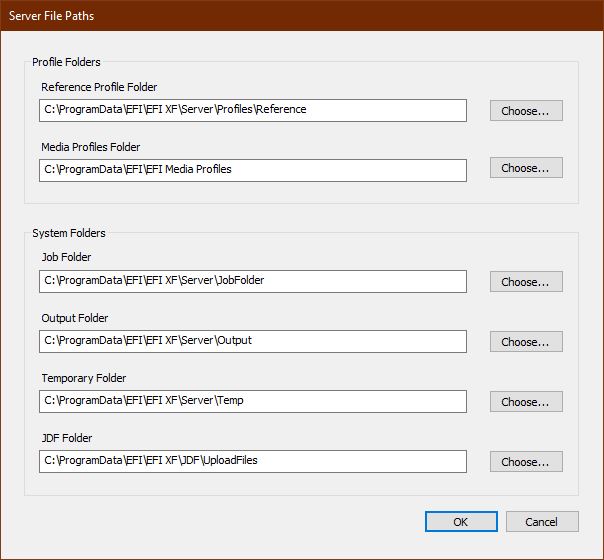Click the Output Folder label

[x=75, y=318]
